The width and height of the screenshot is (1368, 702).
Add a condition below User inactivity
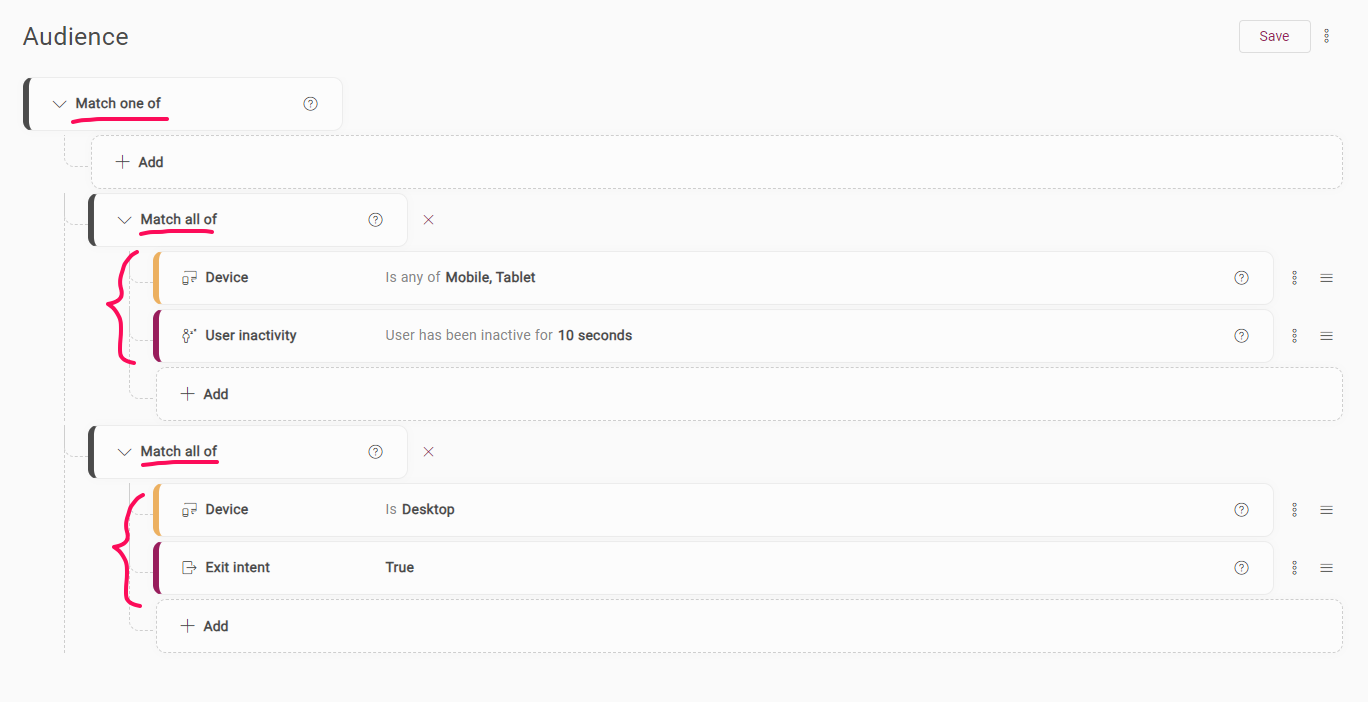point(749,394)
